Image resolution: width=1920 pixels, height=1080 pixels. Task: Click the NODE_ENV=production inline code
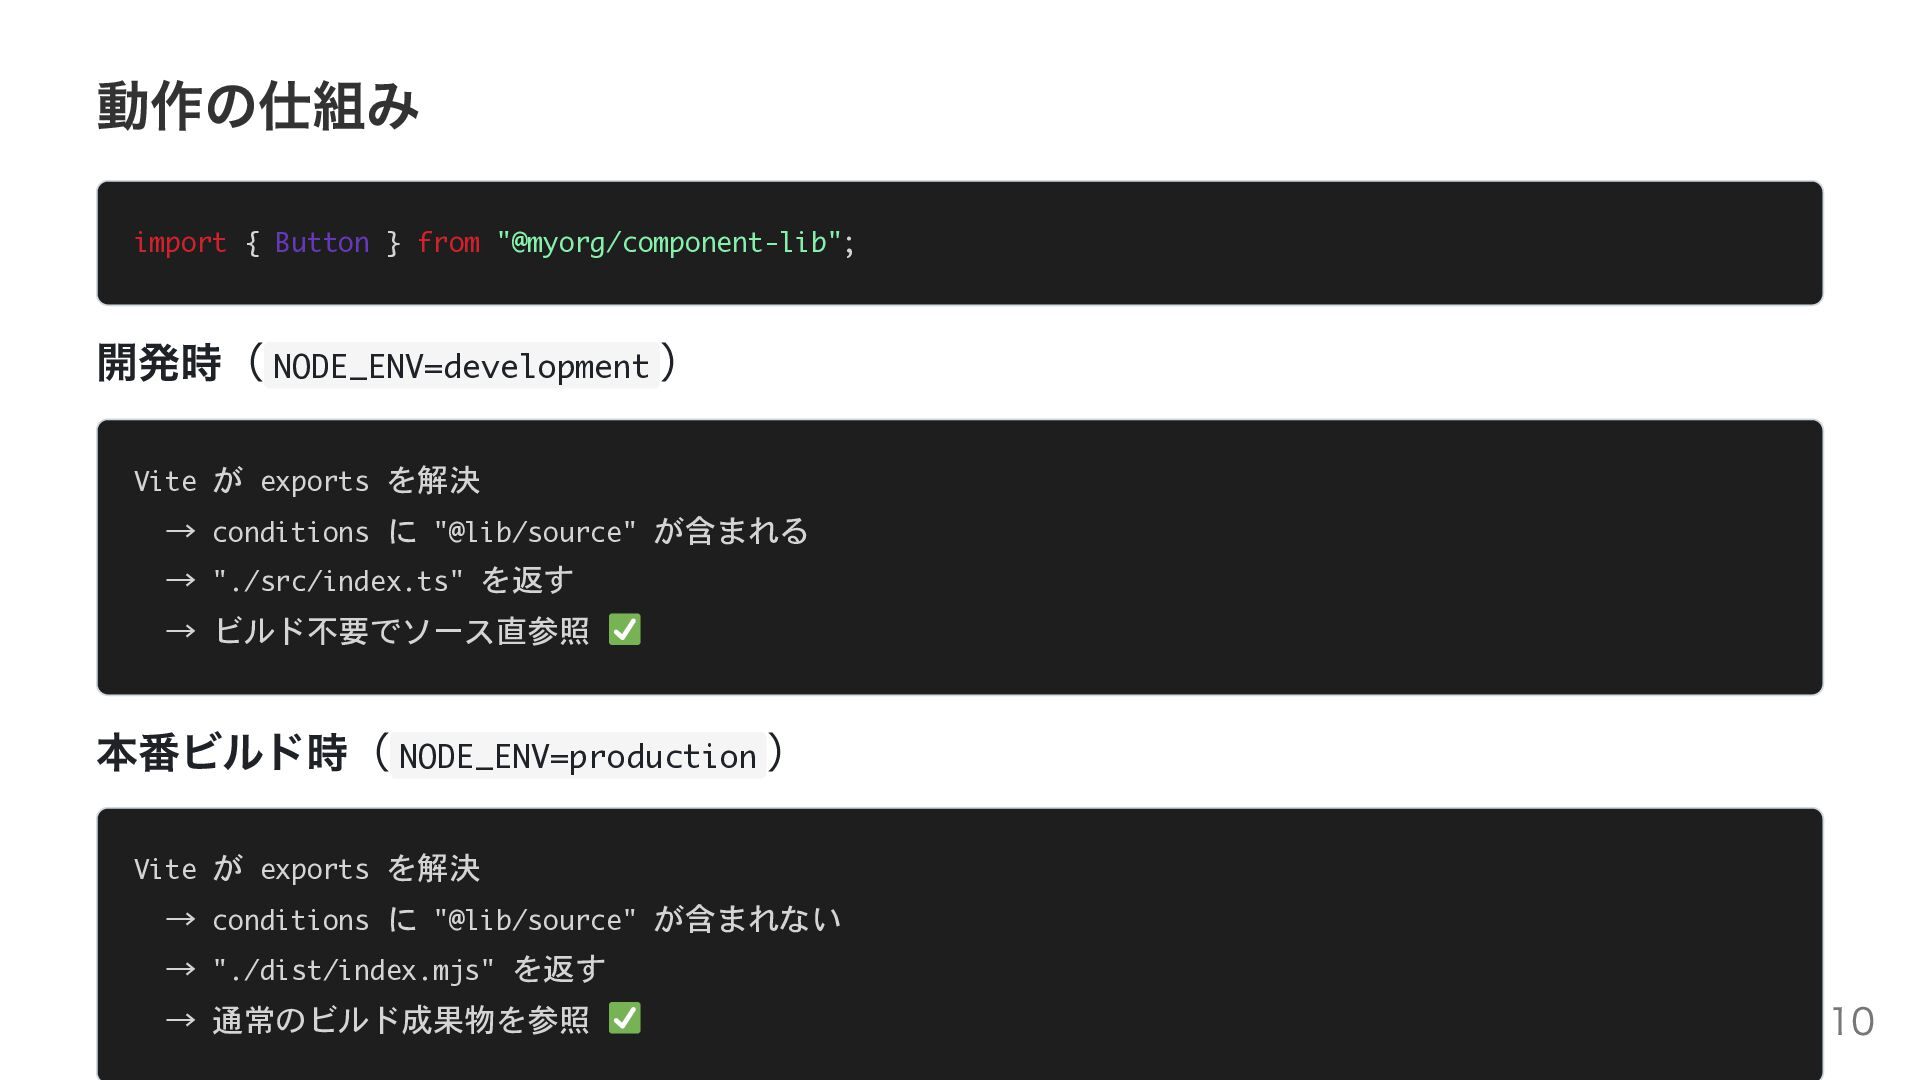(x=577, y=756)
